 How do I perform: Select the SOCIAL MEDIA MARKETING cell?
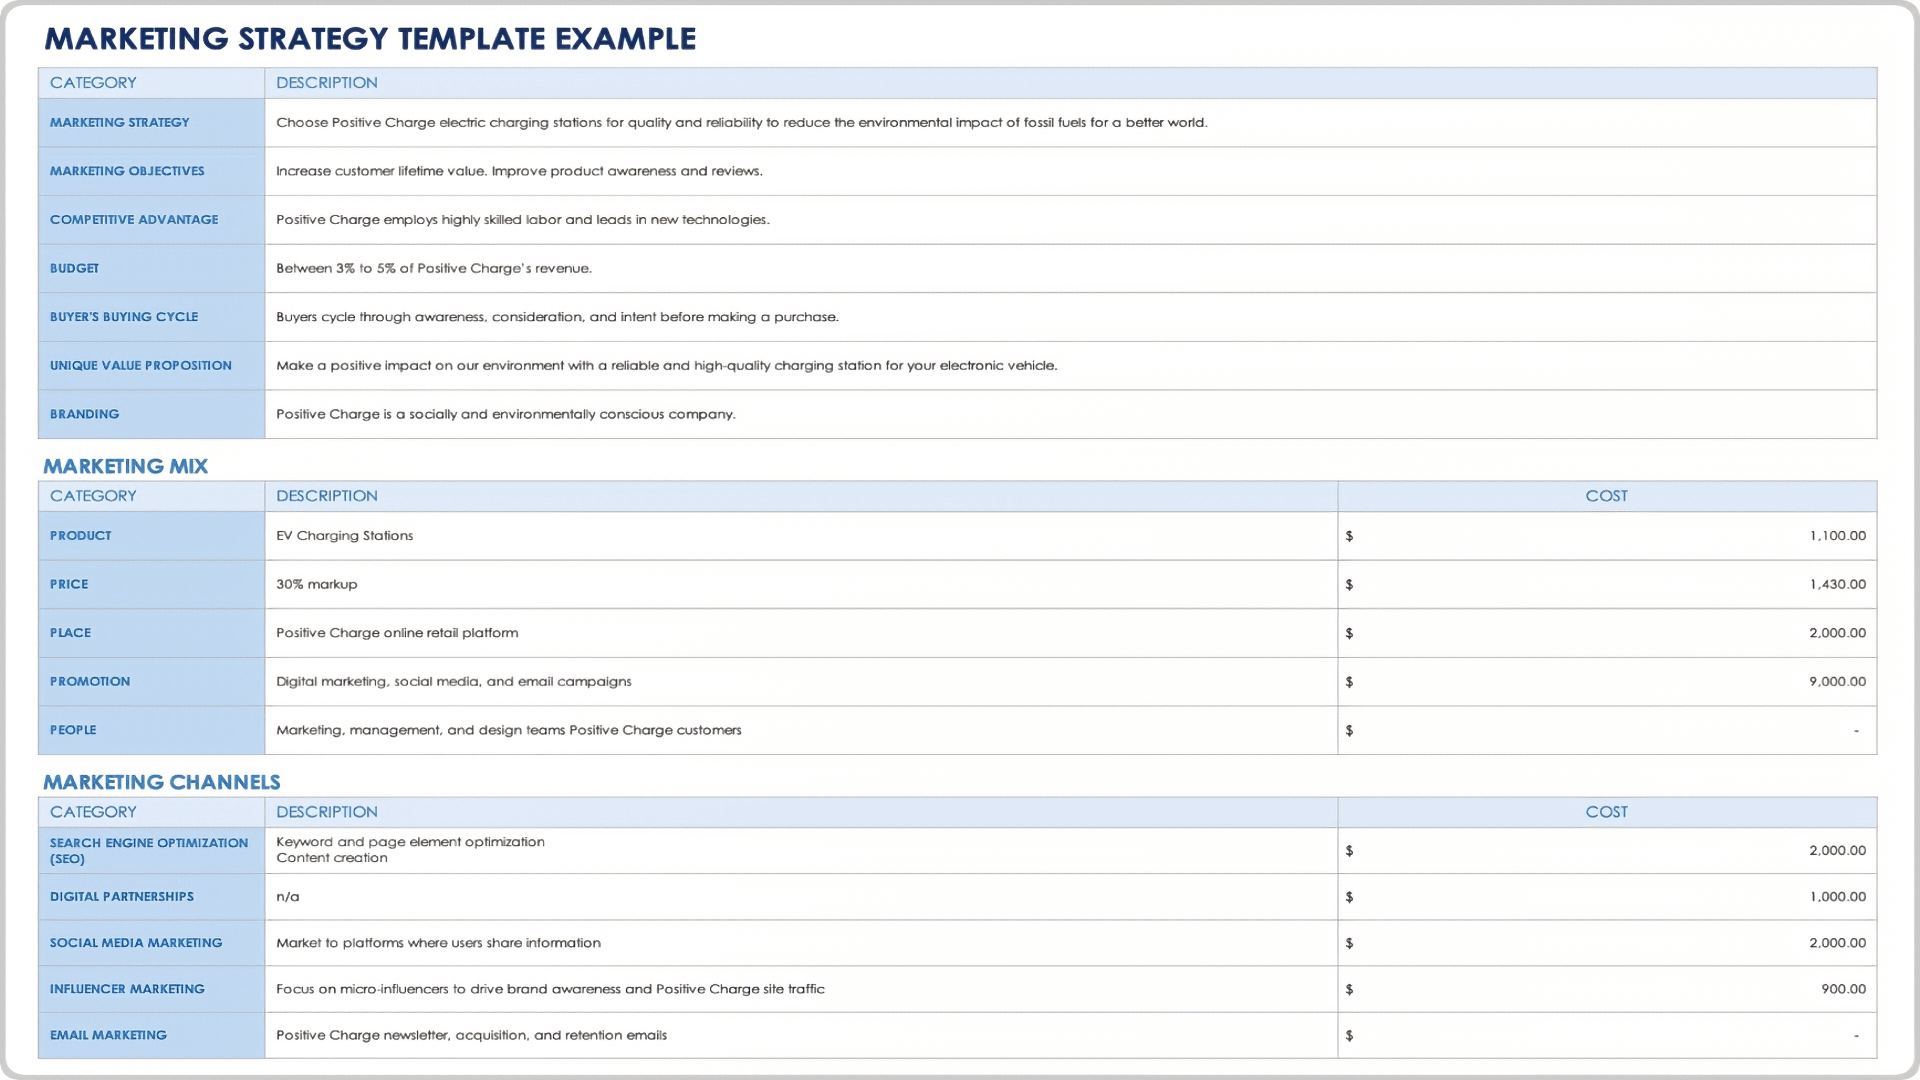151,943
